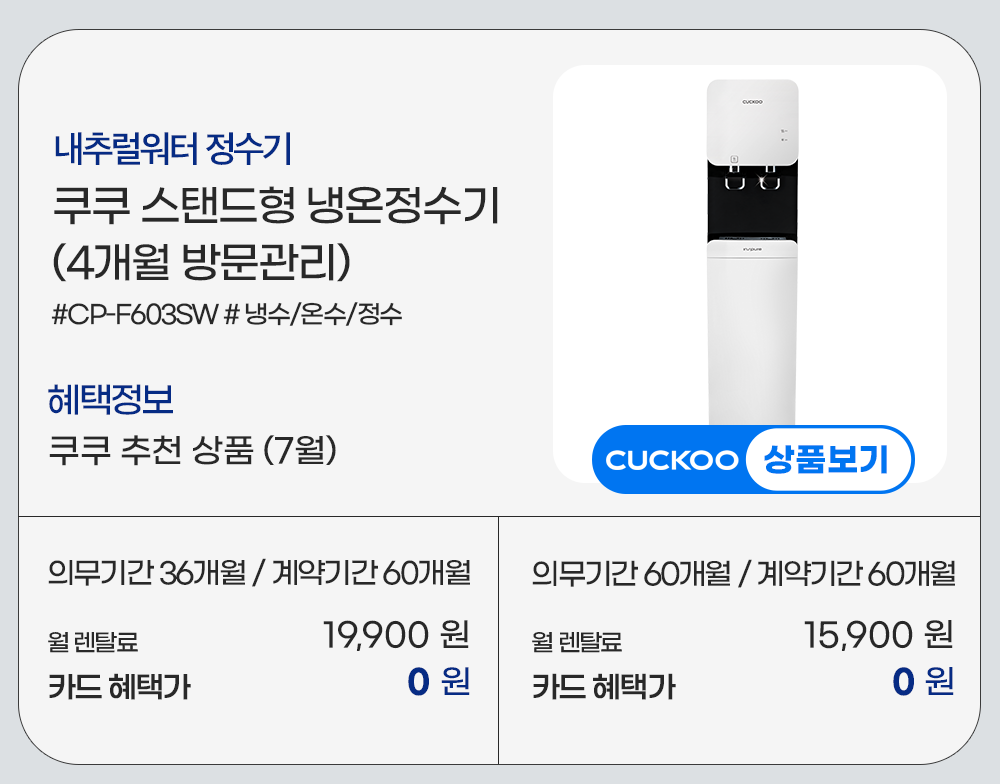
Task: Click the small CUCKOO logo atop the purifier
Action: (752, 101)
